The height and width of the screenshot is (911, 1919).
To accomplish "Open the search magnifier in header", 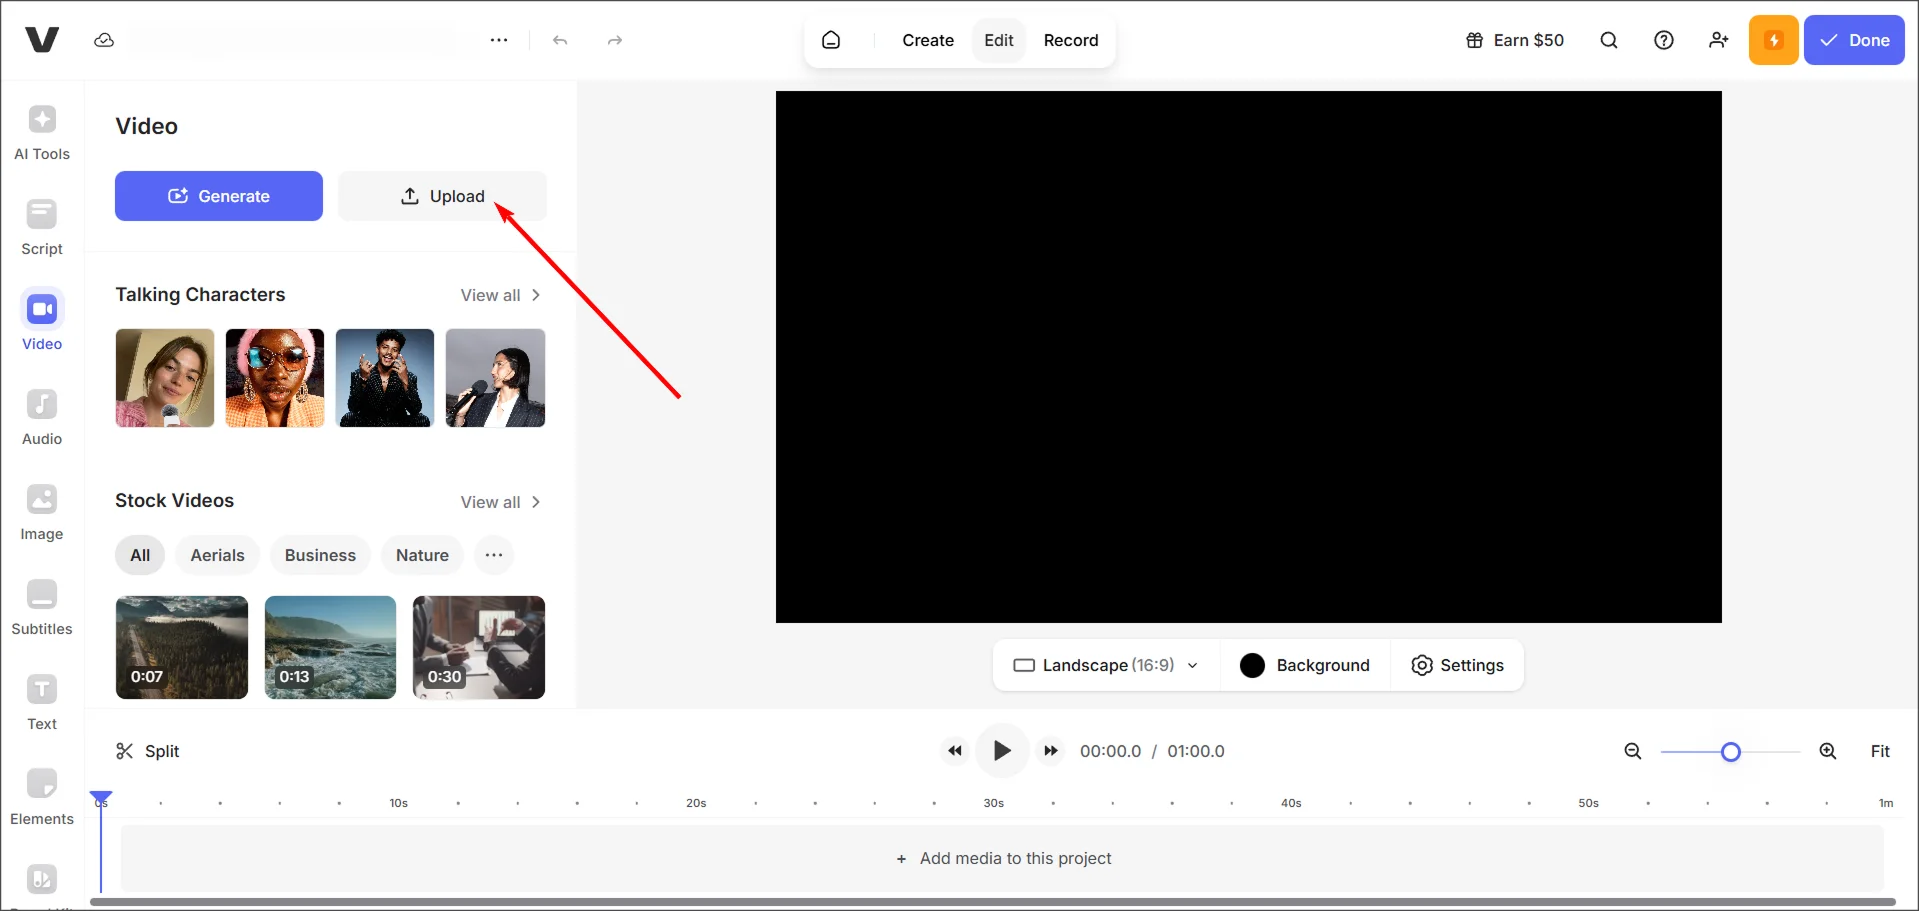I will click(x=1608, y=40).
